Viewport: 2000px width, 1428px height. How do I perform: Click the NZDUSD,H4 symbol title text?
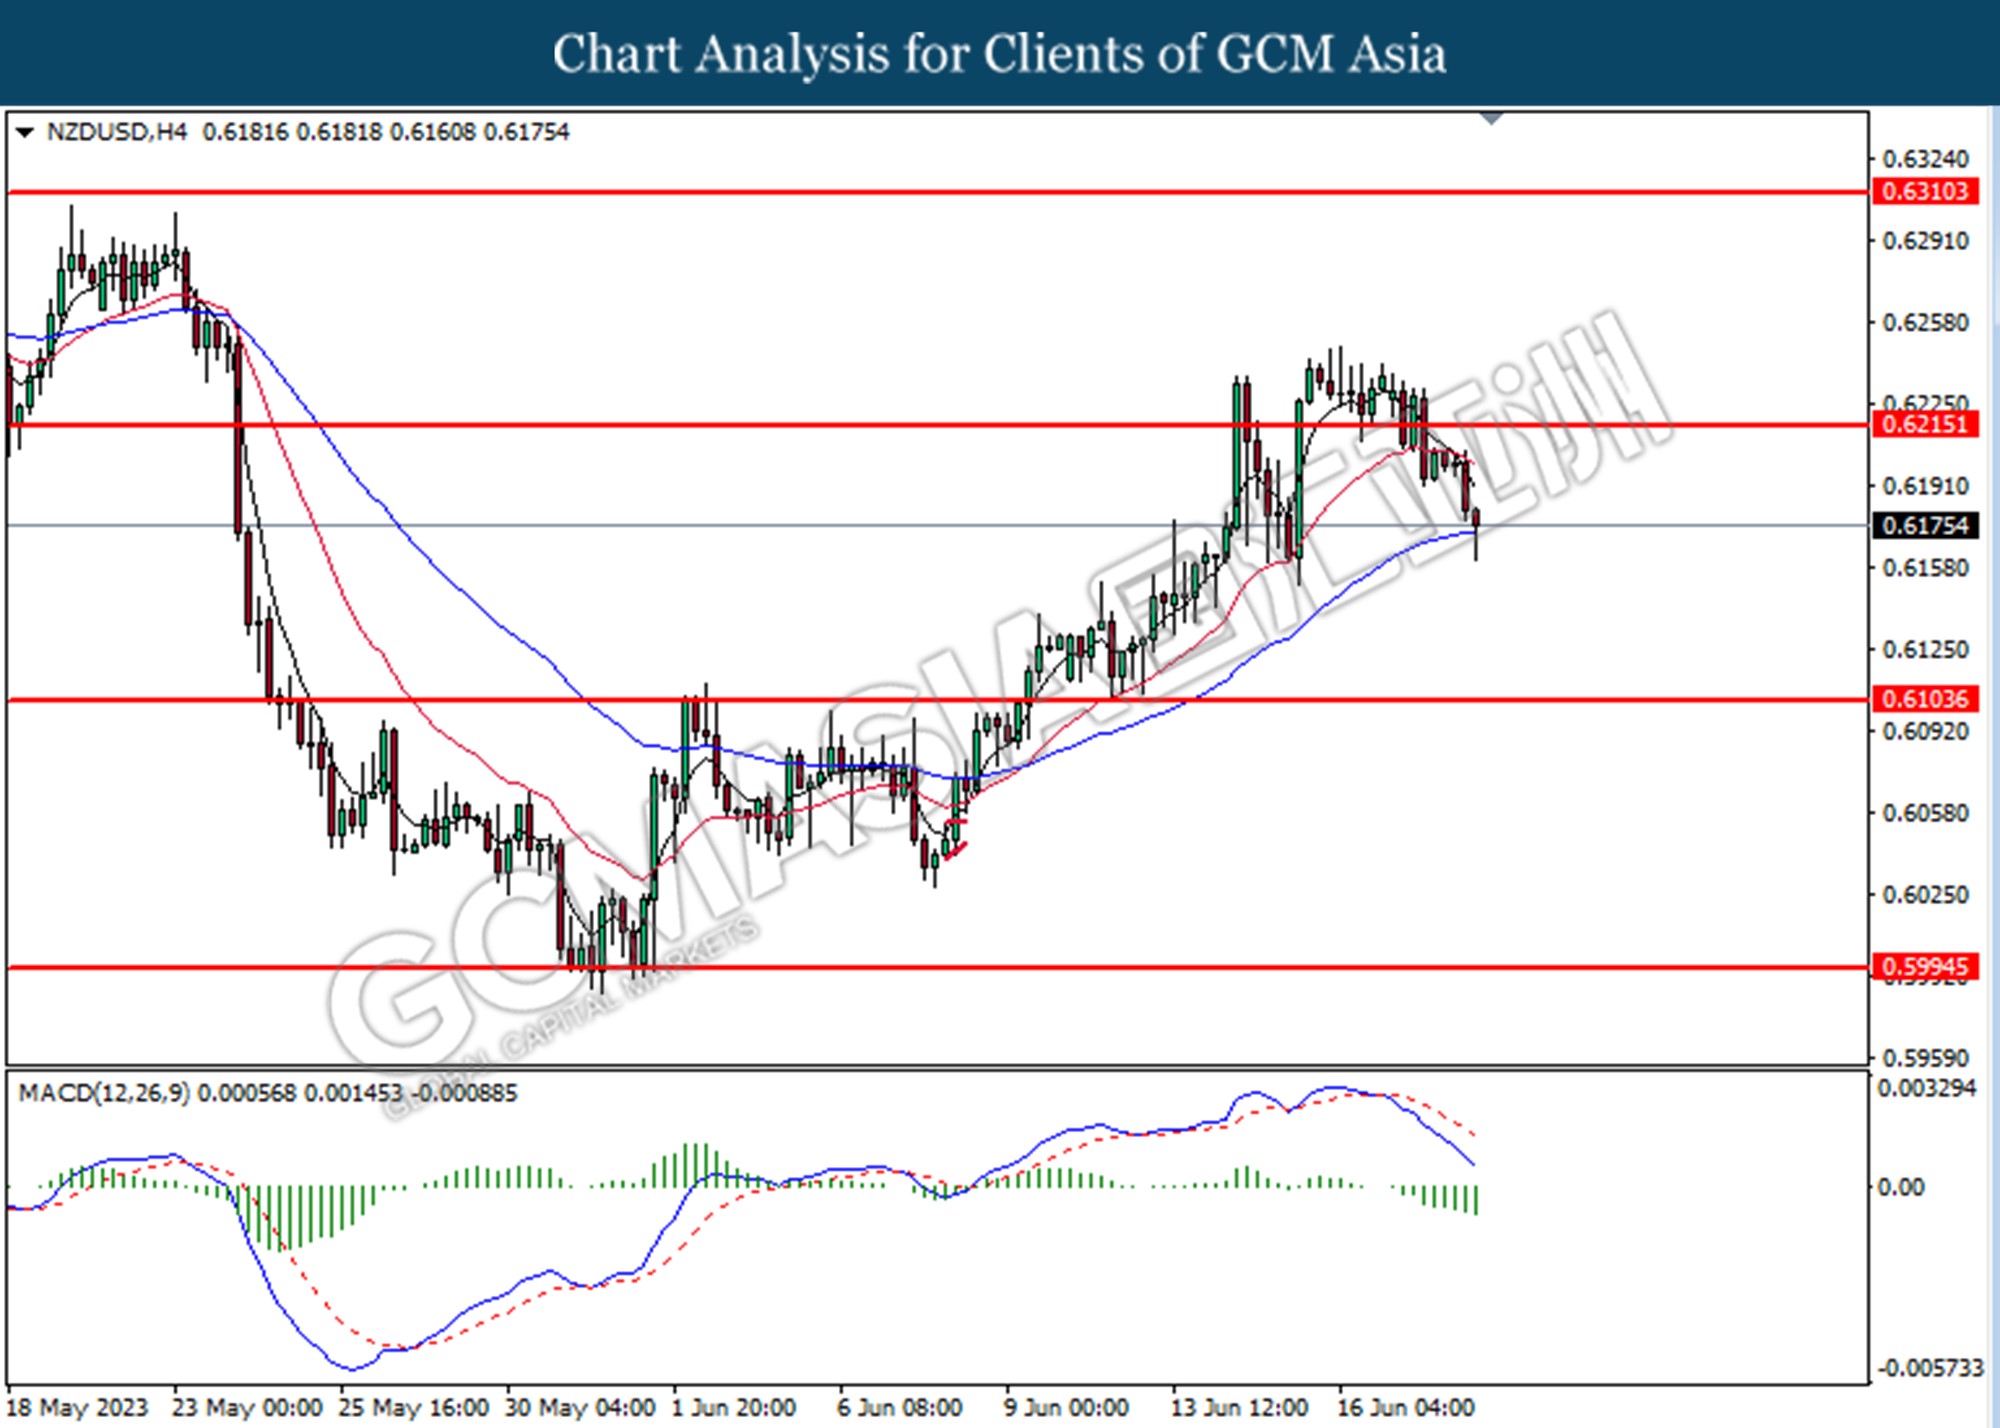point(117,132)
